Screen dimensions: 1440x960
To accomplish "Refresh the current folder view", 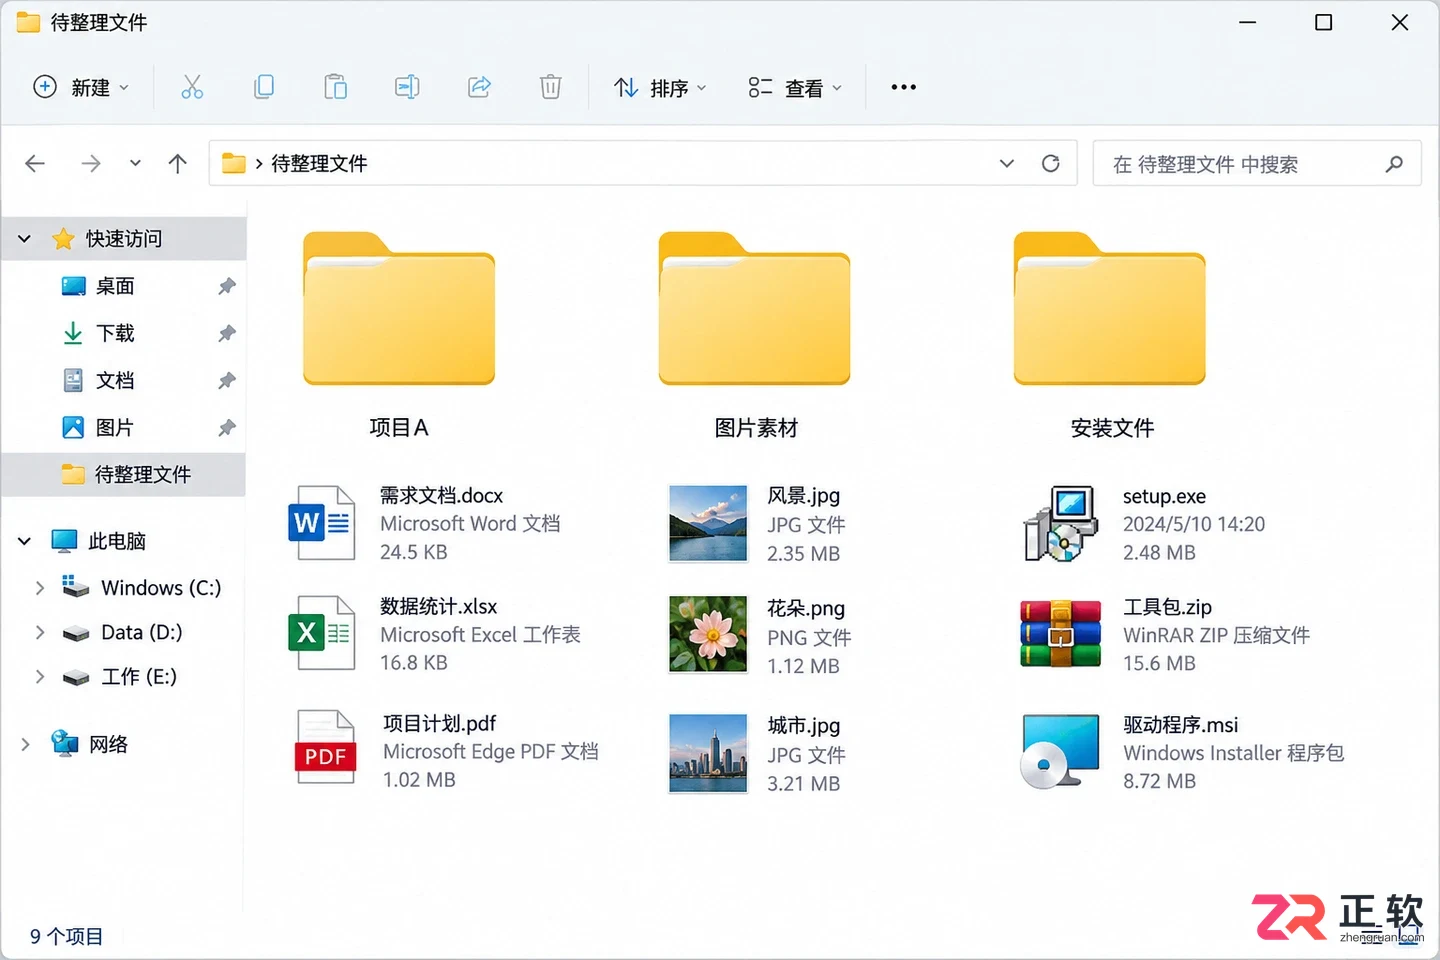I will click(x=1050, y=163).
